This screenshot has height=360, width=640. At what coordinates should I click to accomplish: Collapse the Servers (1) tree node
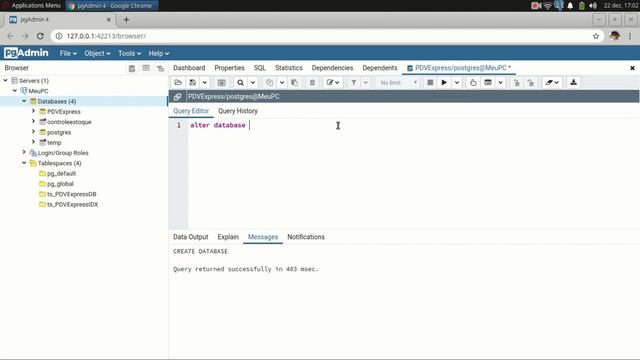(x=6, y=80)
